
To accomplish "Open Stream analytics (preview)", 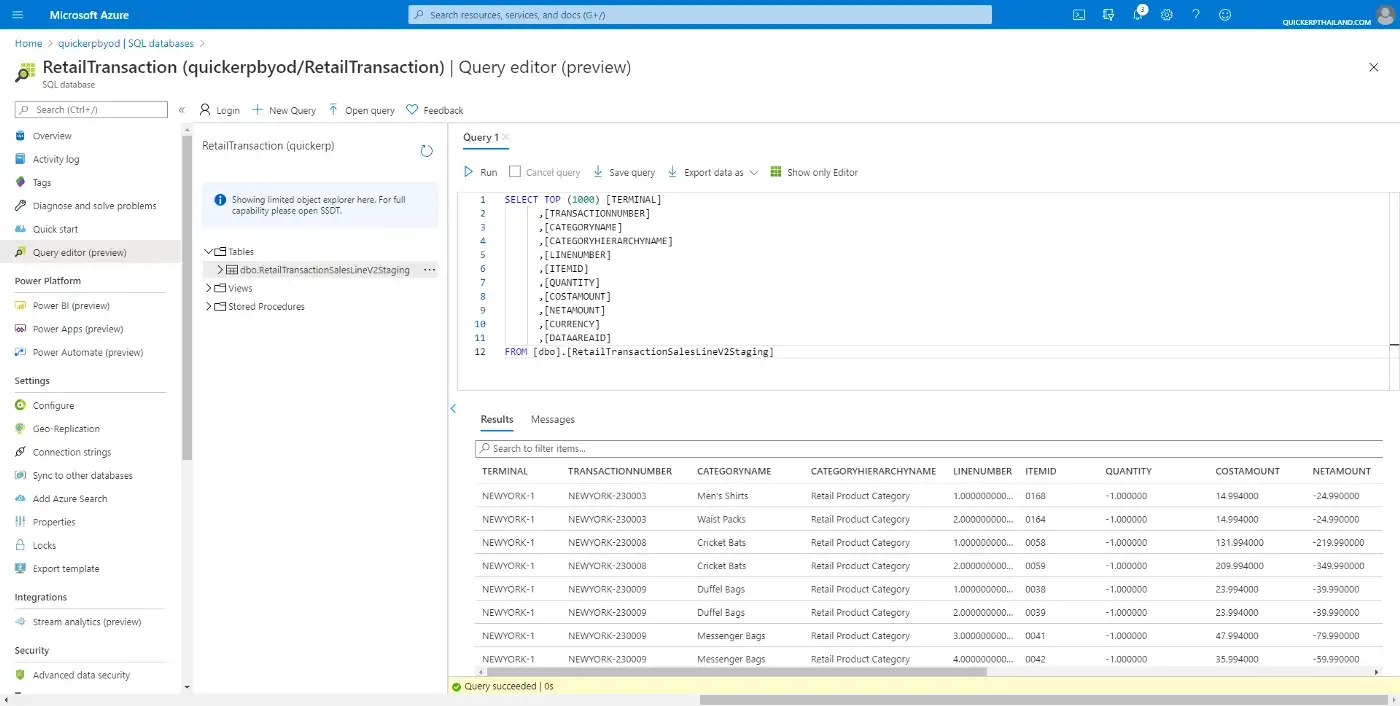I will point(87,622).
